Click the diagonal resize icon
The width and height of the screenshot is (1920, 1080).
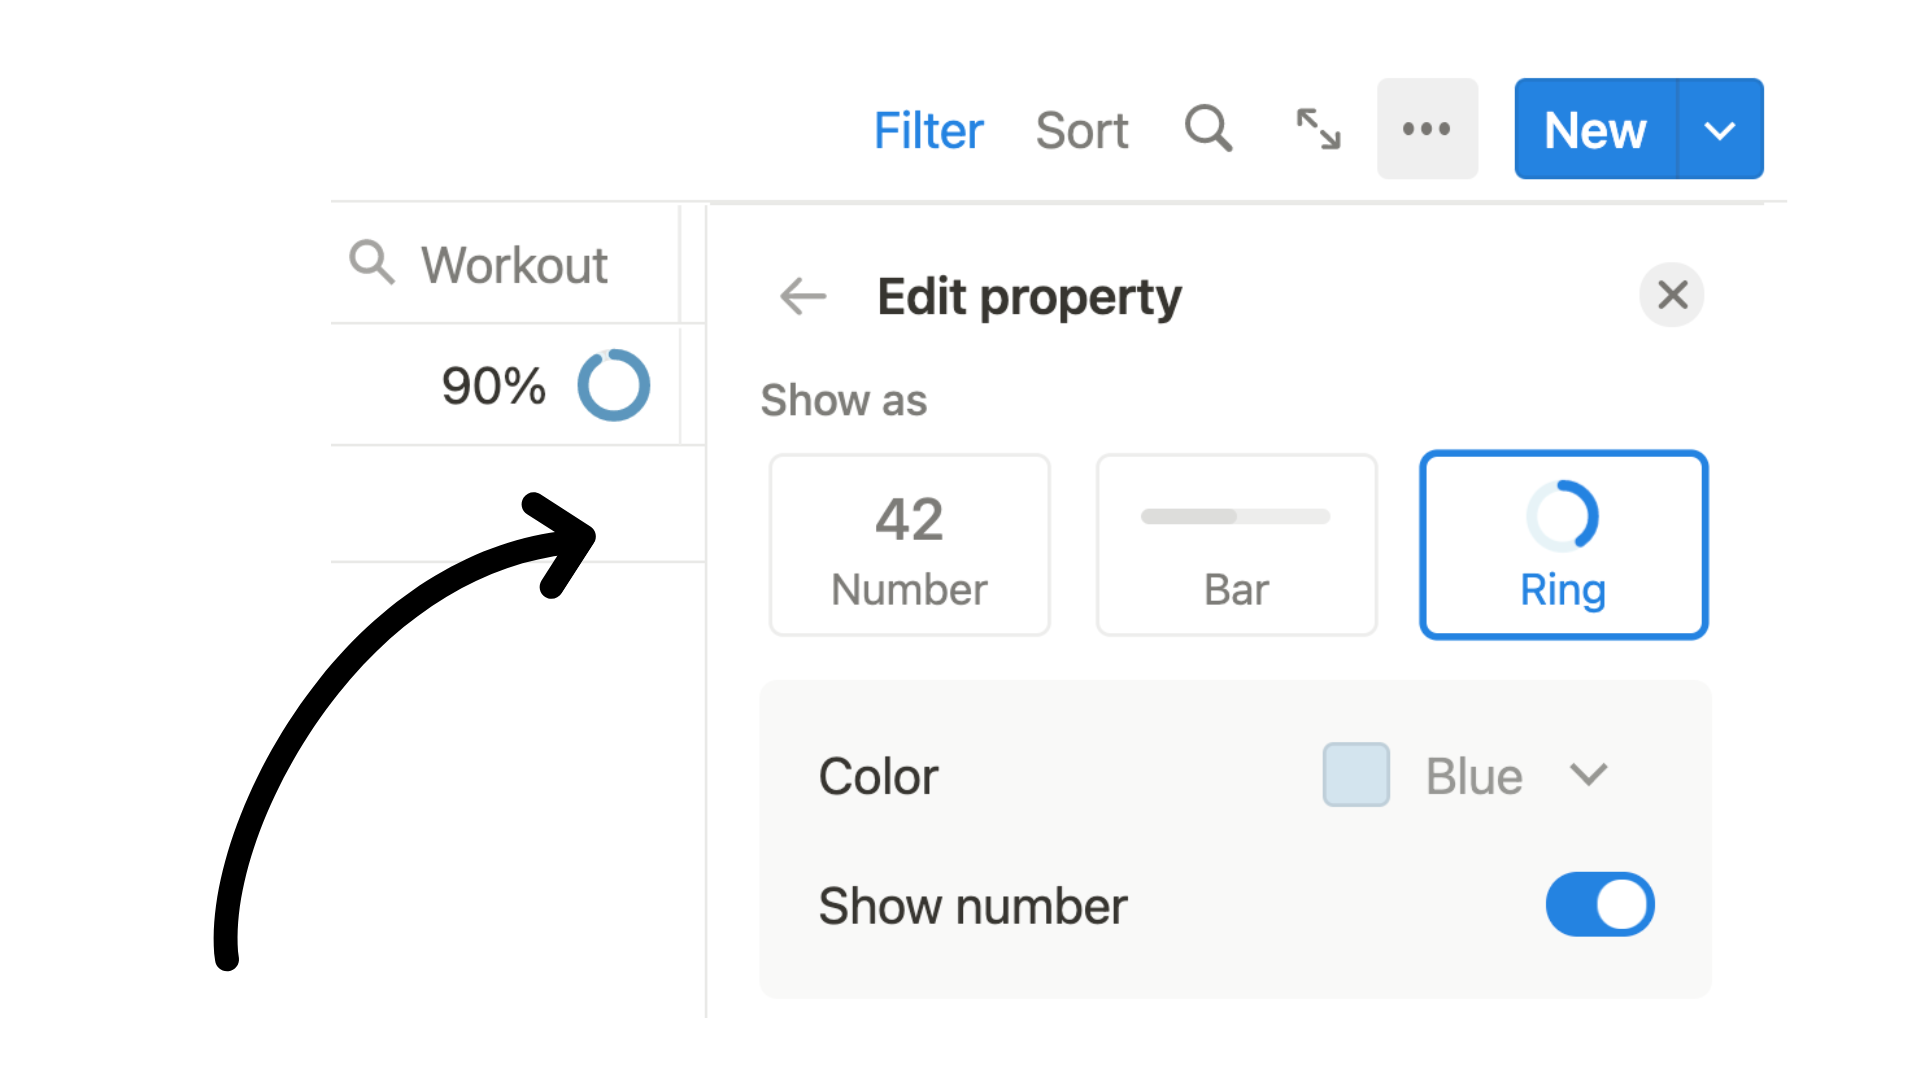[x=1319, y=128]
